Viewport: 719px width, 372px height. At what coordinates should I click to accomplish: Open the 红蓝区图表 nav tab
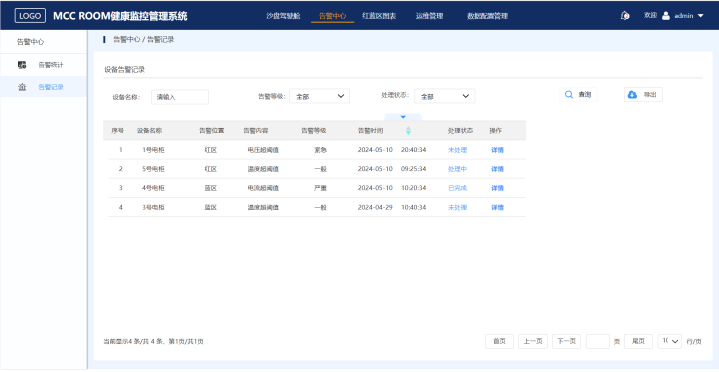click(x=379, y=16)
